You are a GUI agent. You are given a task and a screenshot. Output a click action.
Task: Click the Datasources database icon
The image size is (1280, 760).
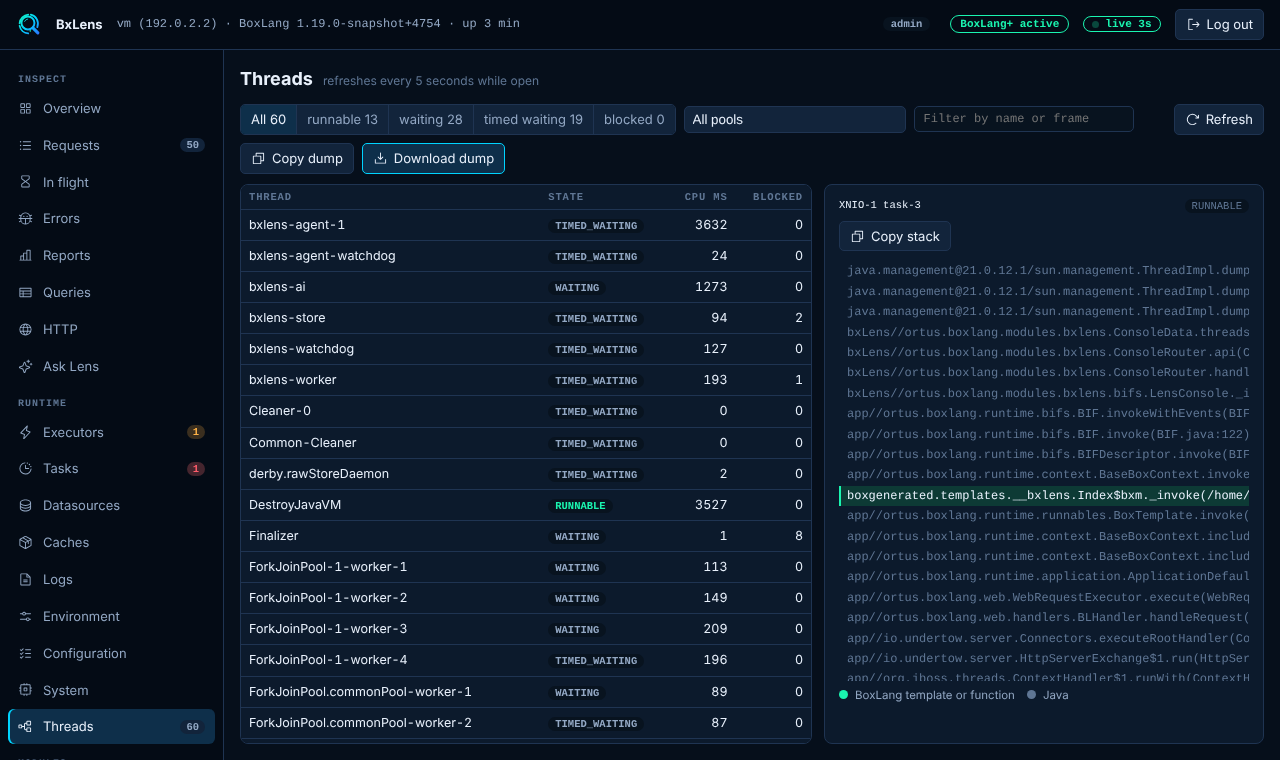(x=25, y=505)
